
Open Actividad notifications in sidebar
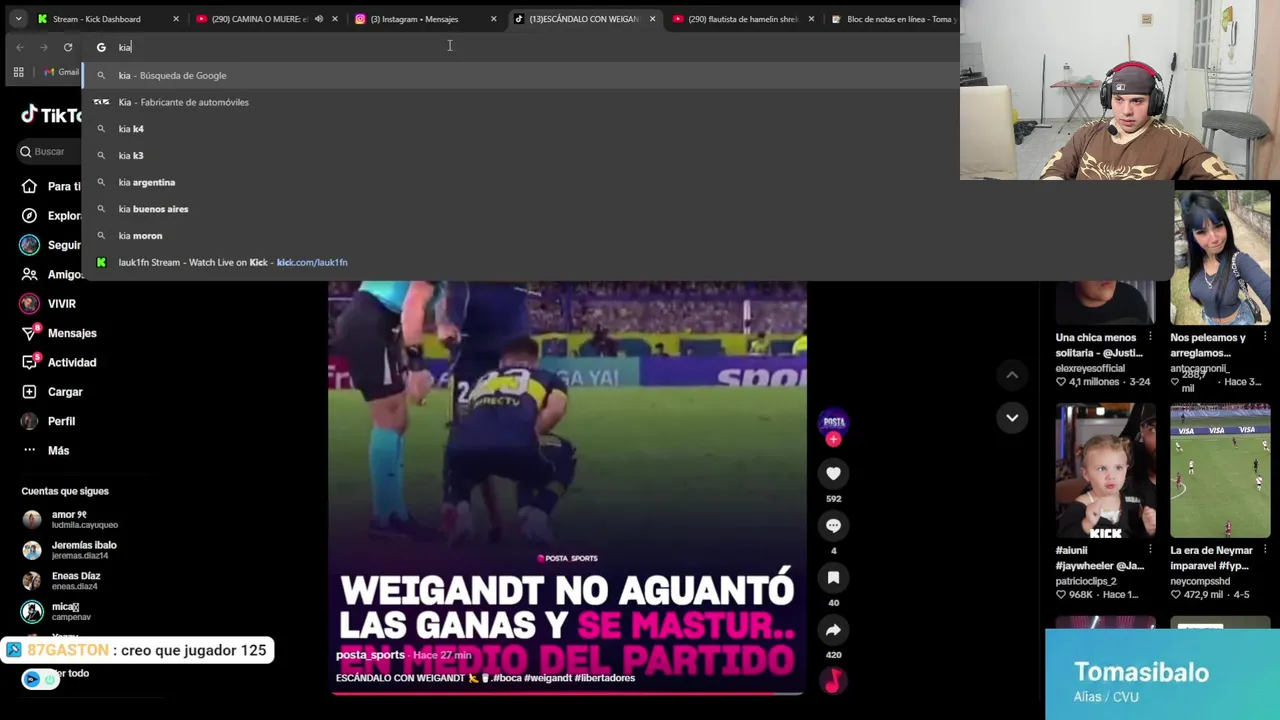60,362
